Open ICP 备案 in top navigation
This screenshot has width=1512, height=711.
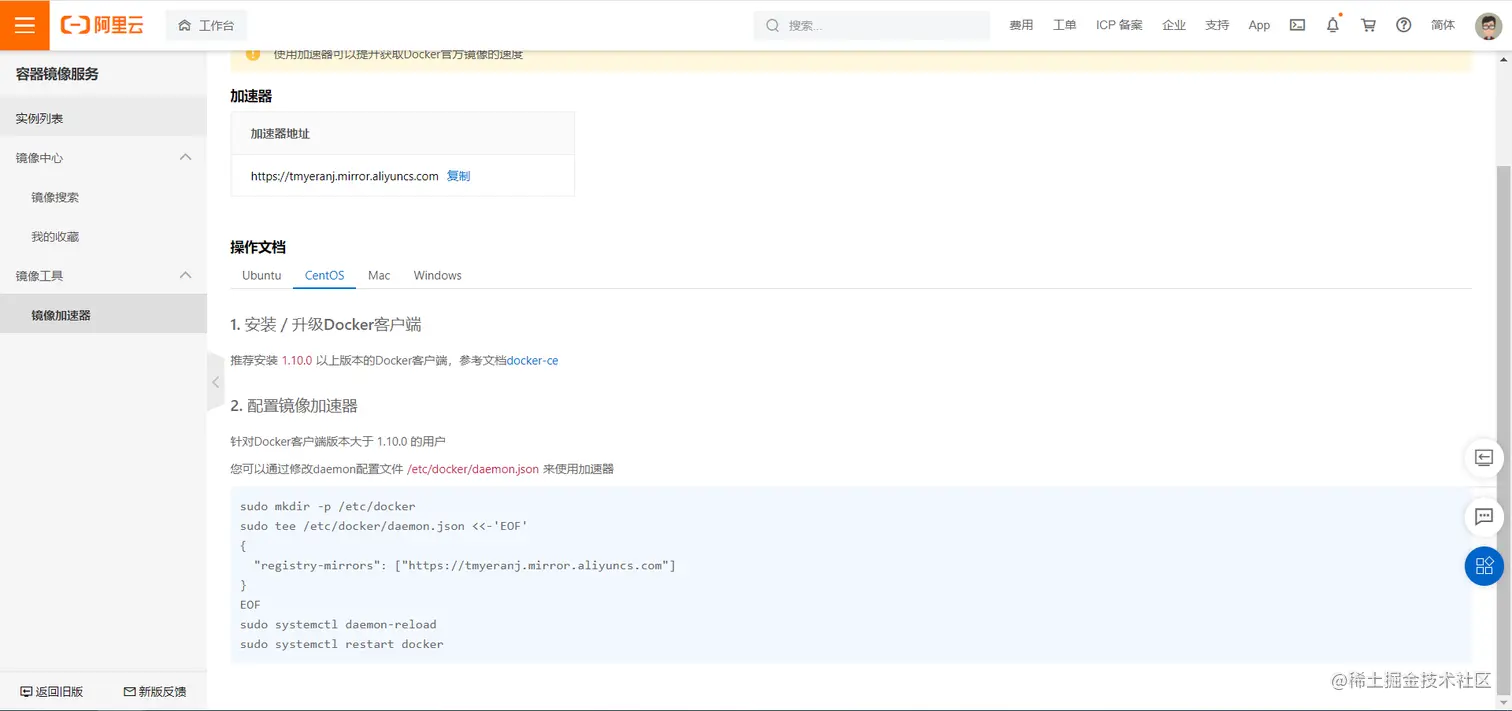click(x=1119, y=25)
